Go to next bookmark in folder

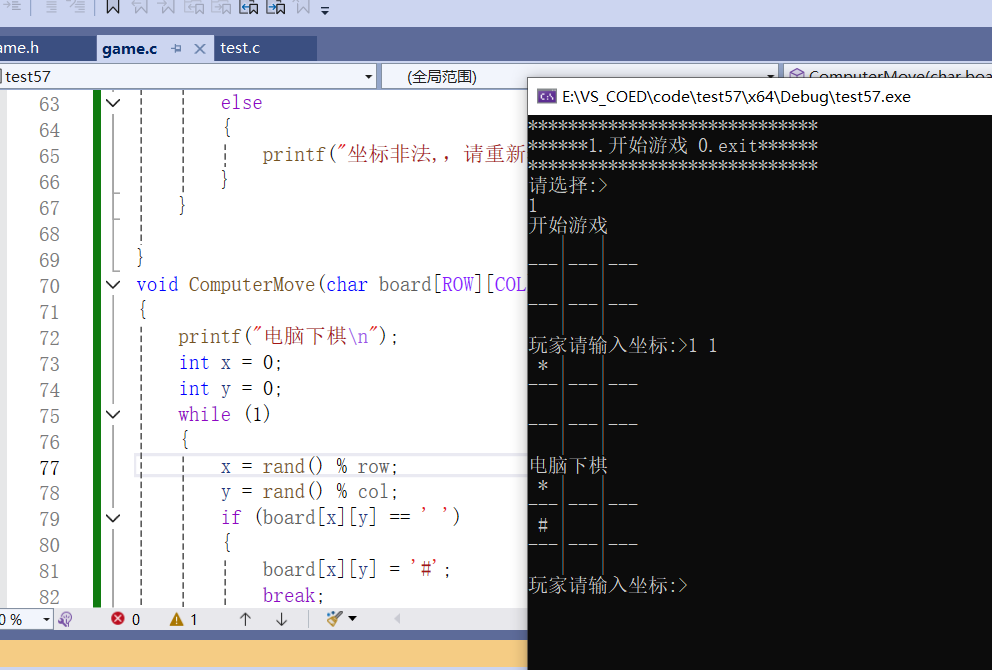pos(276,8)
